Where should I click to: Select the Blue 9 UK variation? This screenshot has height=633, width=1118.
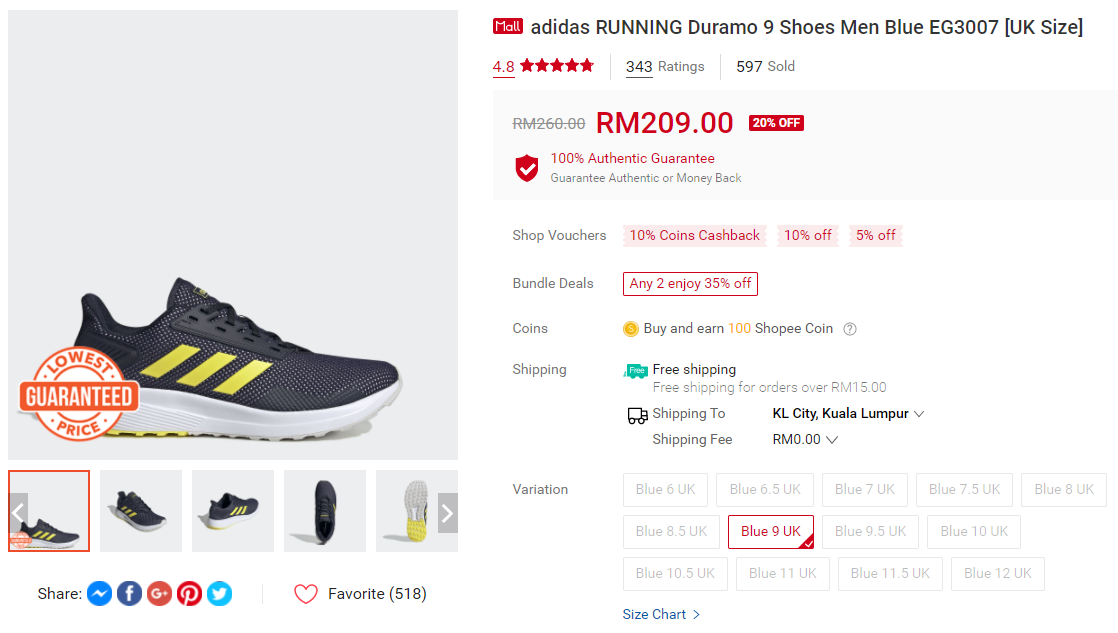770,532
